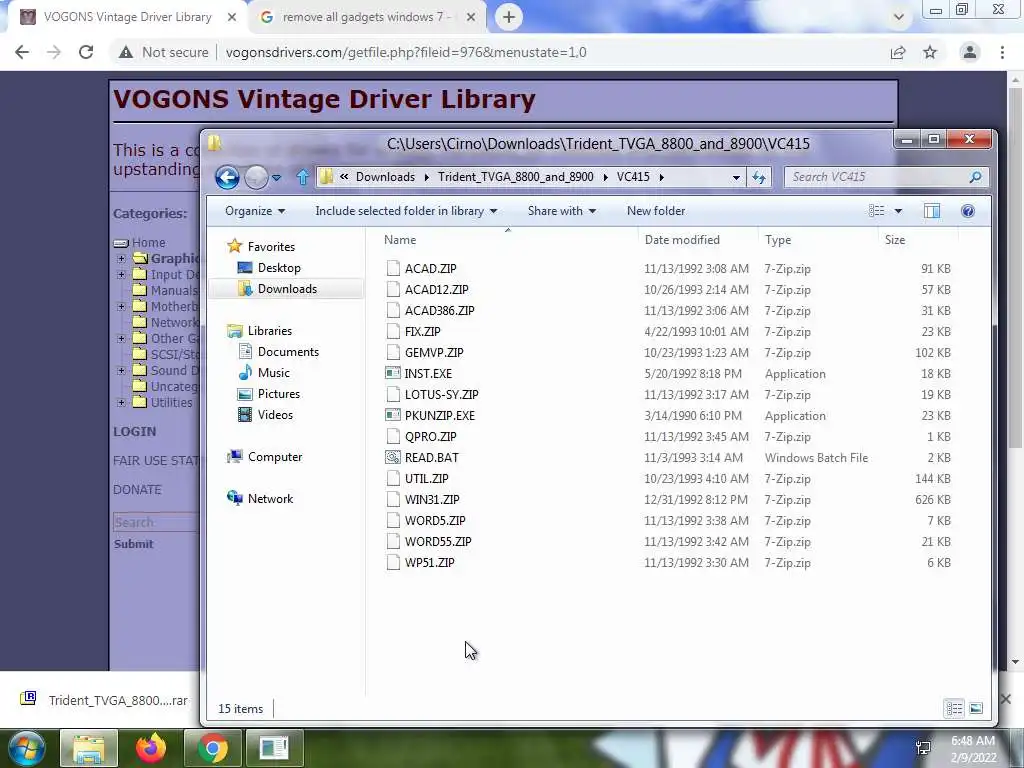Image resolution: width=1024 pixels, height=768 pixels.
Task: Select the FIX.ZIP file
Action: (423, 332)
